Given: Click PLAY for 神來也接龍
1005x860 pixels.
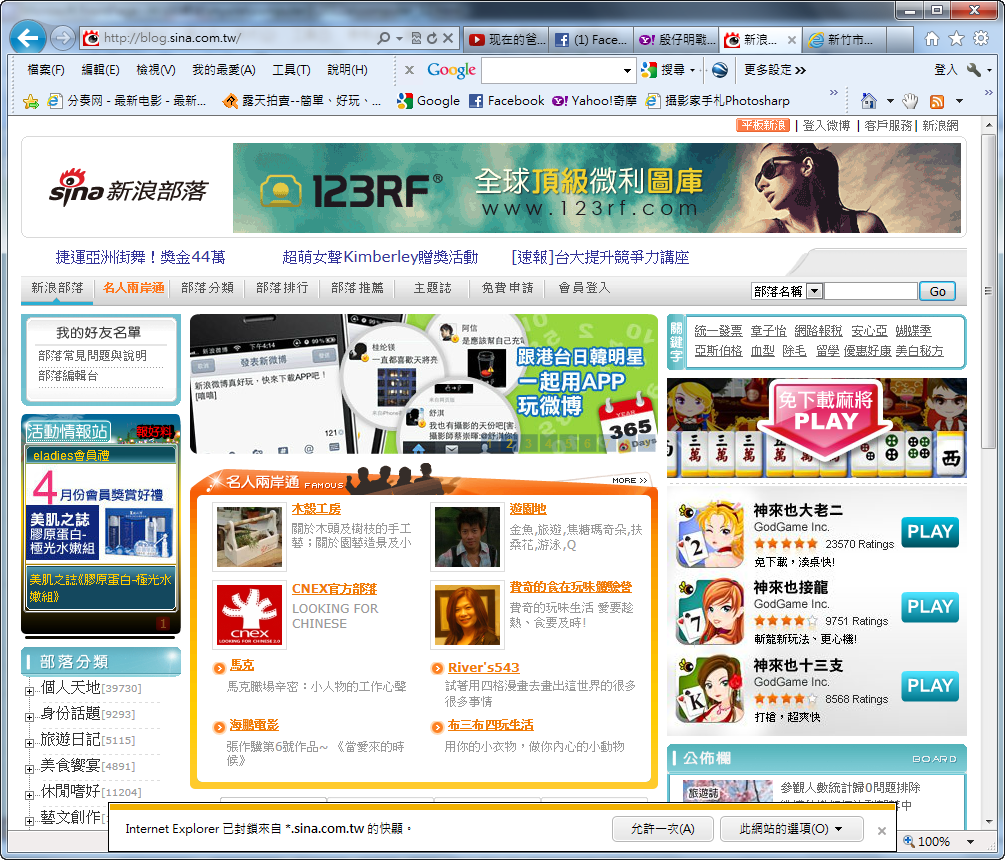Looking at the screenshot, I should click(x=929, y=608).
